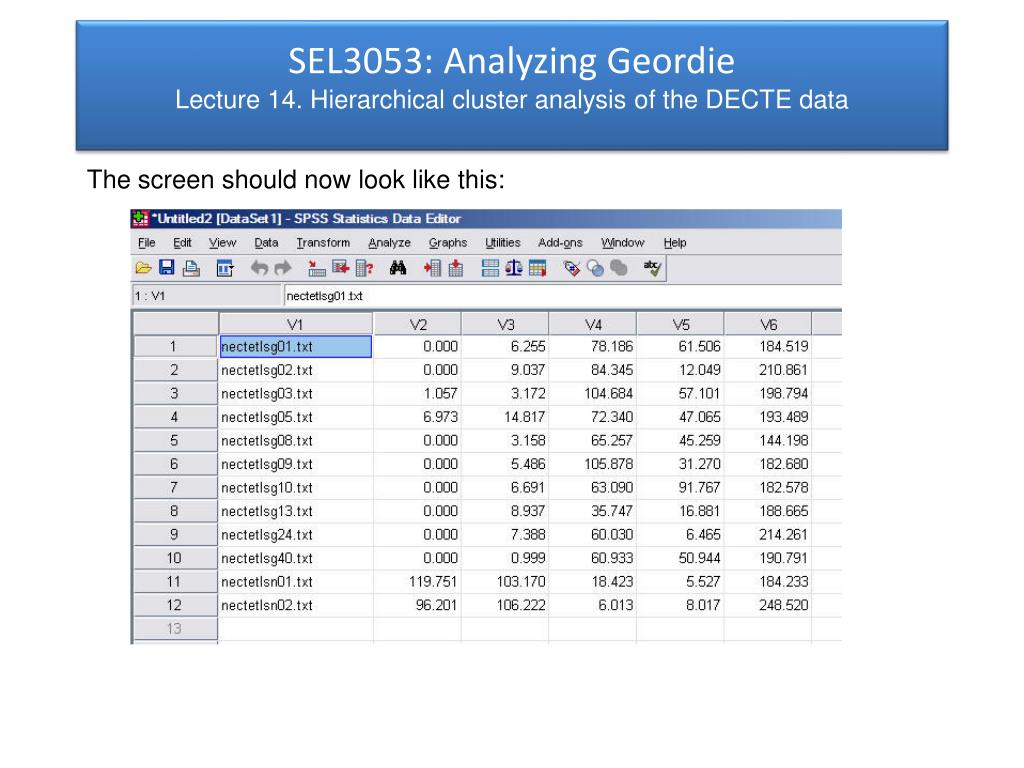Click the Select cases icon
The image size is (1024, 768).
pos(537,268)
